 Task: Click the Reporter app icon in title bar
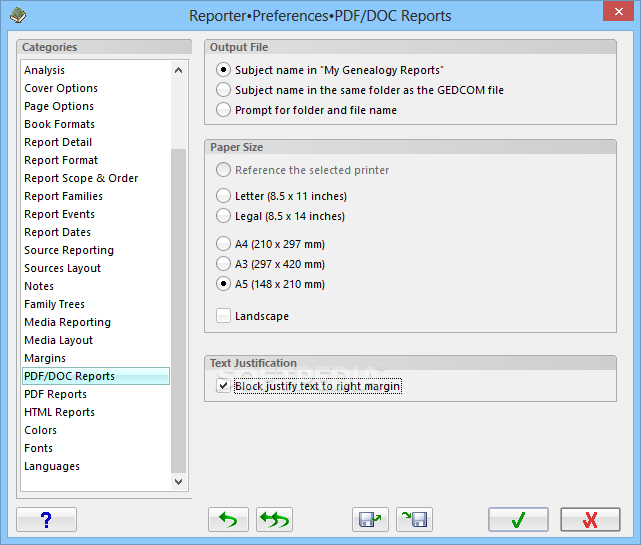click(18, 16)
